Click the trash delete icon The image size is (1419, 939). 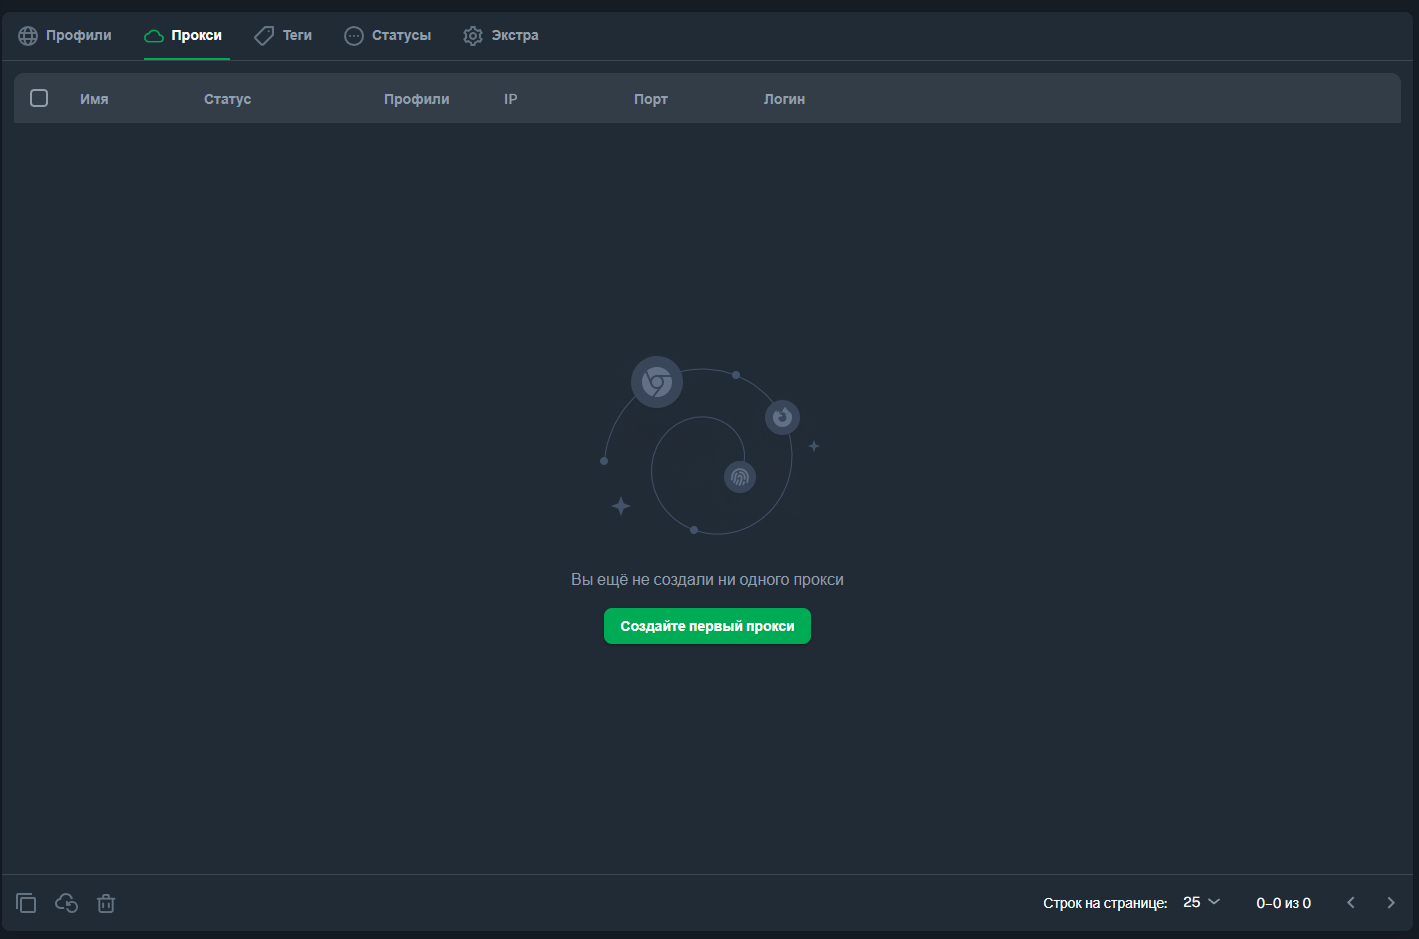click(x=106, y=903)
